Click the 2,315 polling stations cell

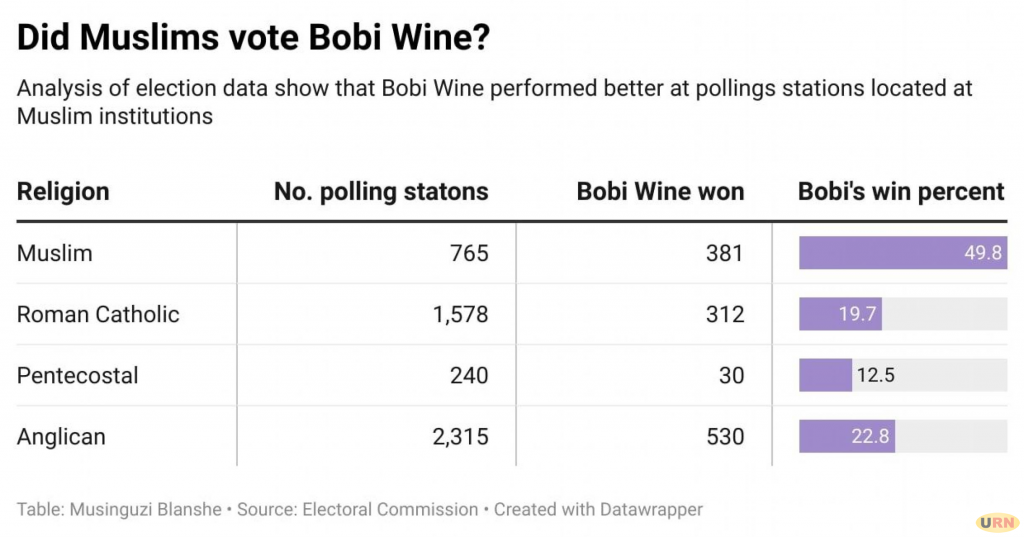click(x=460, y=437)
